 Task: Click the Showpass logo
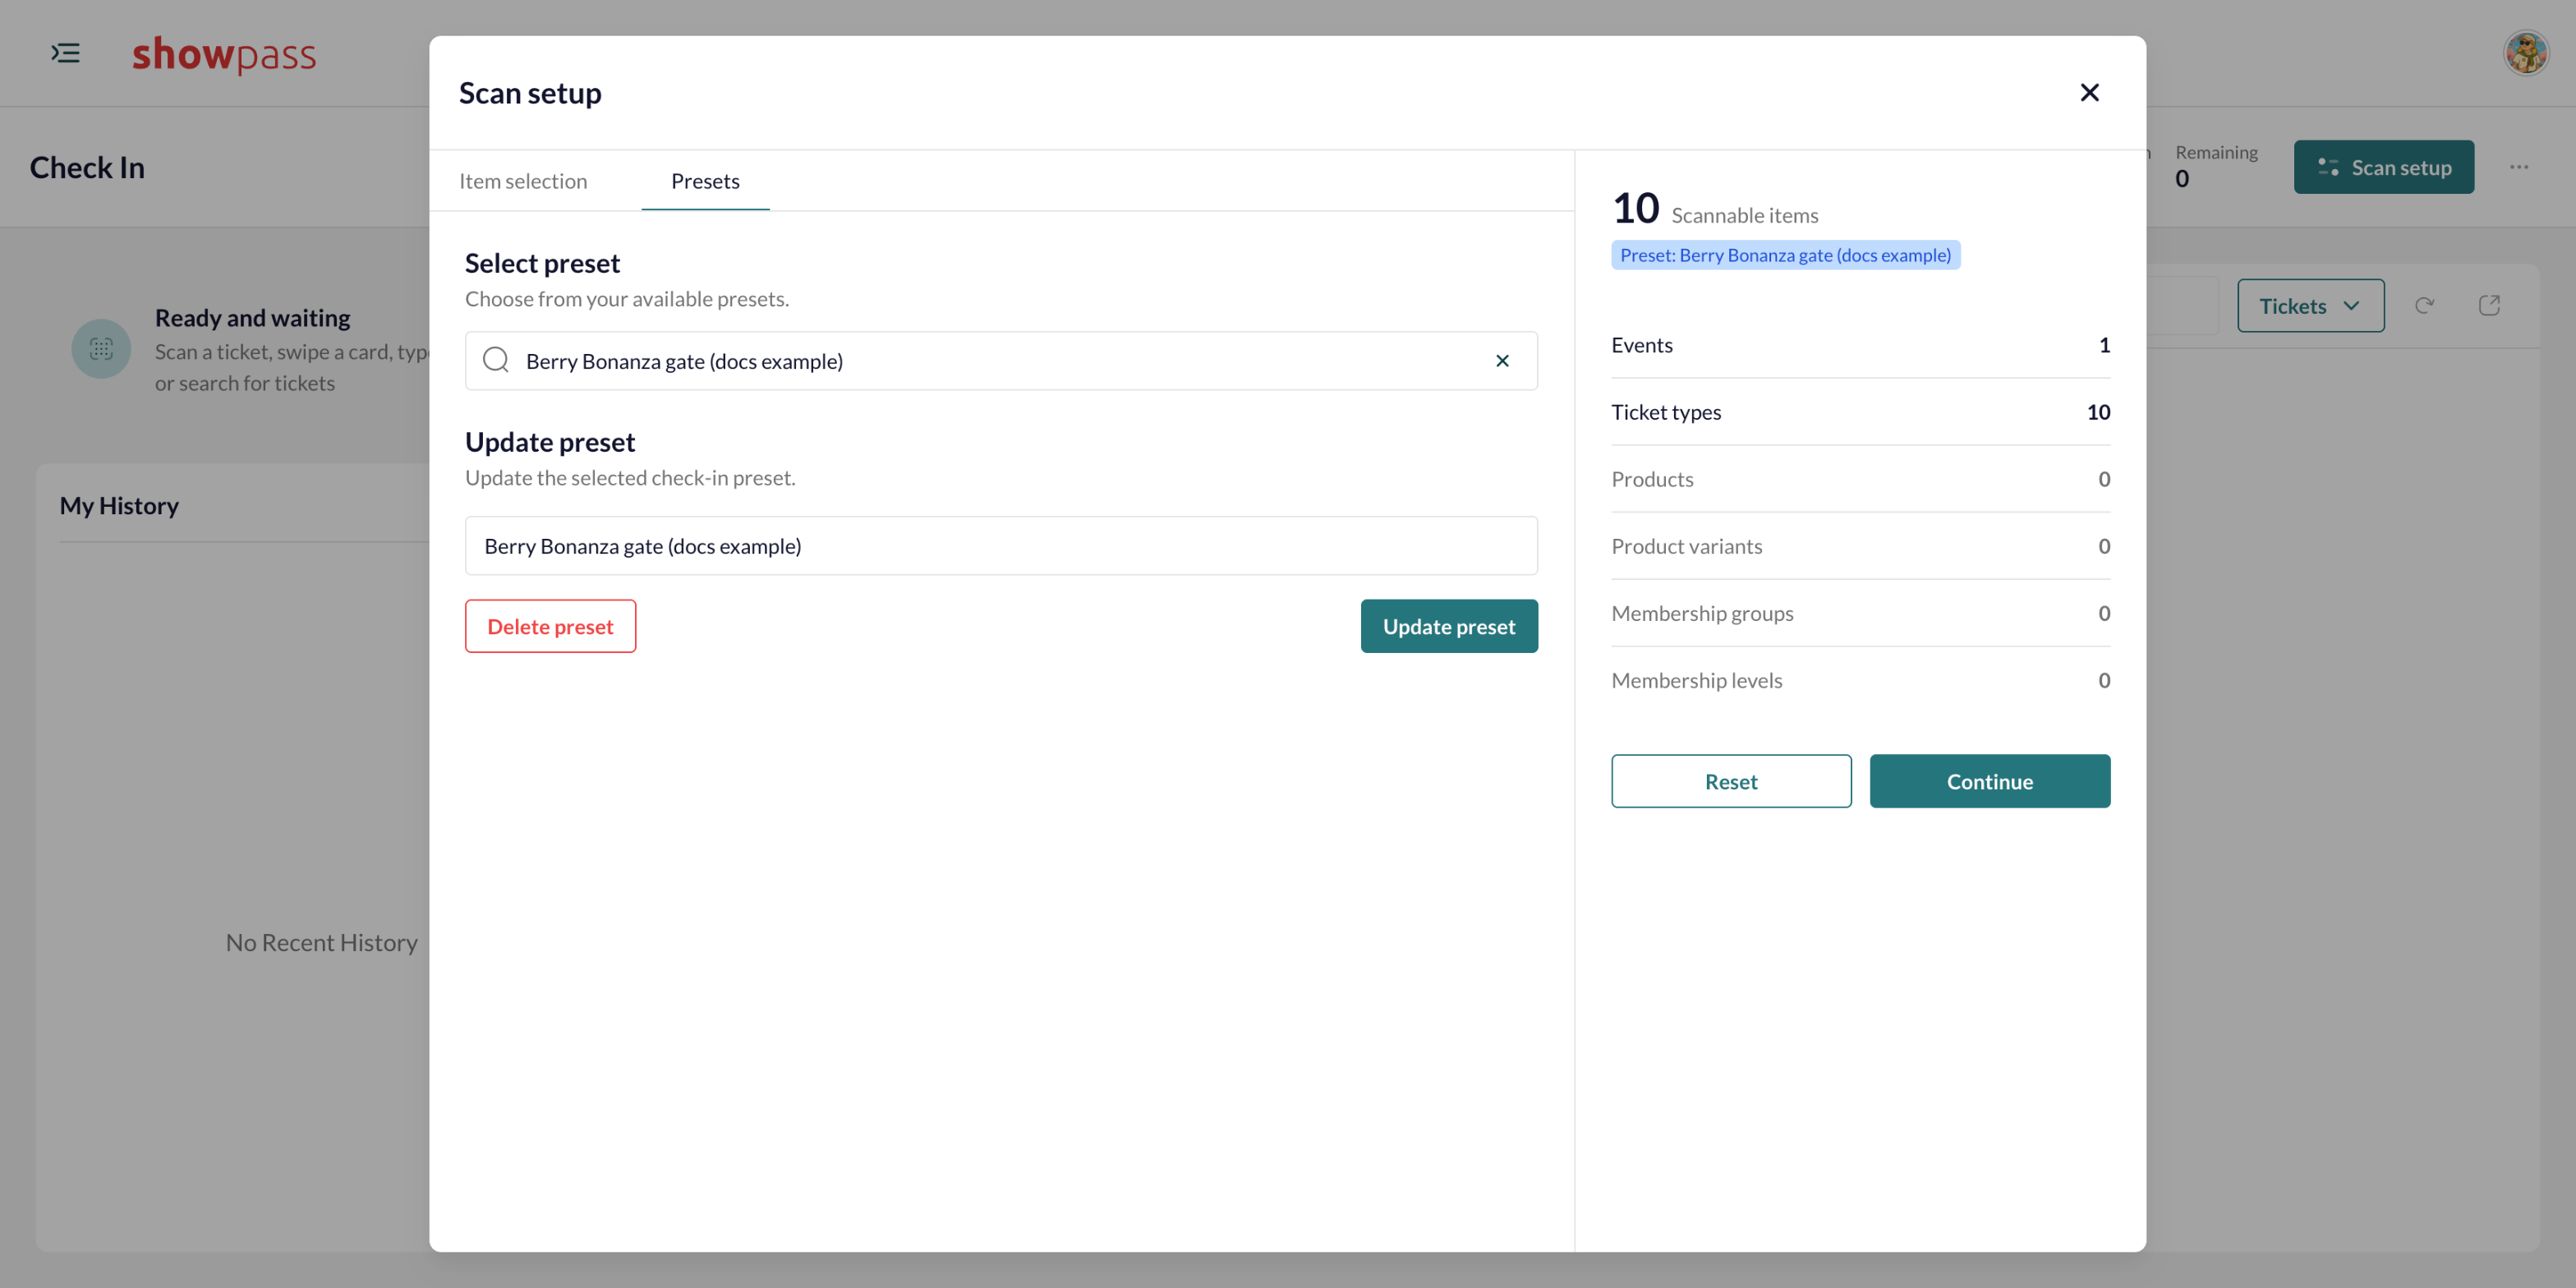[224, 54]
